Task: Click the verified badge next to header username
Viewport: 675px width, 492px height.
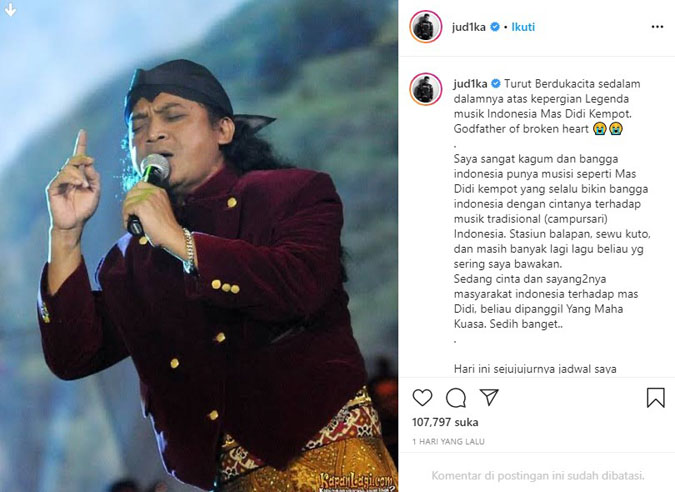Action: click(495, 27)
